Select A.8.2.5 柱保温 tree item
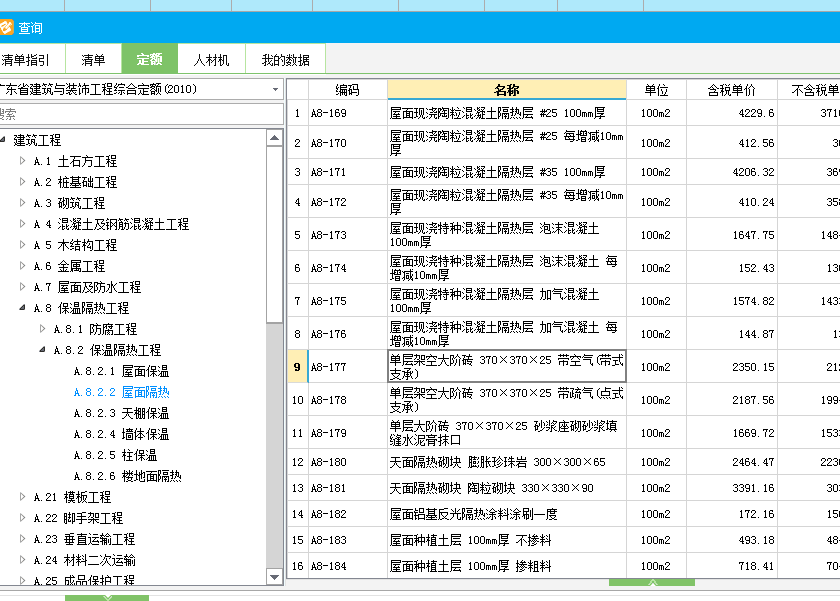 point(115,455)
